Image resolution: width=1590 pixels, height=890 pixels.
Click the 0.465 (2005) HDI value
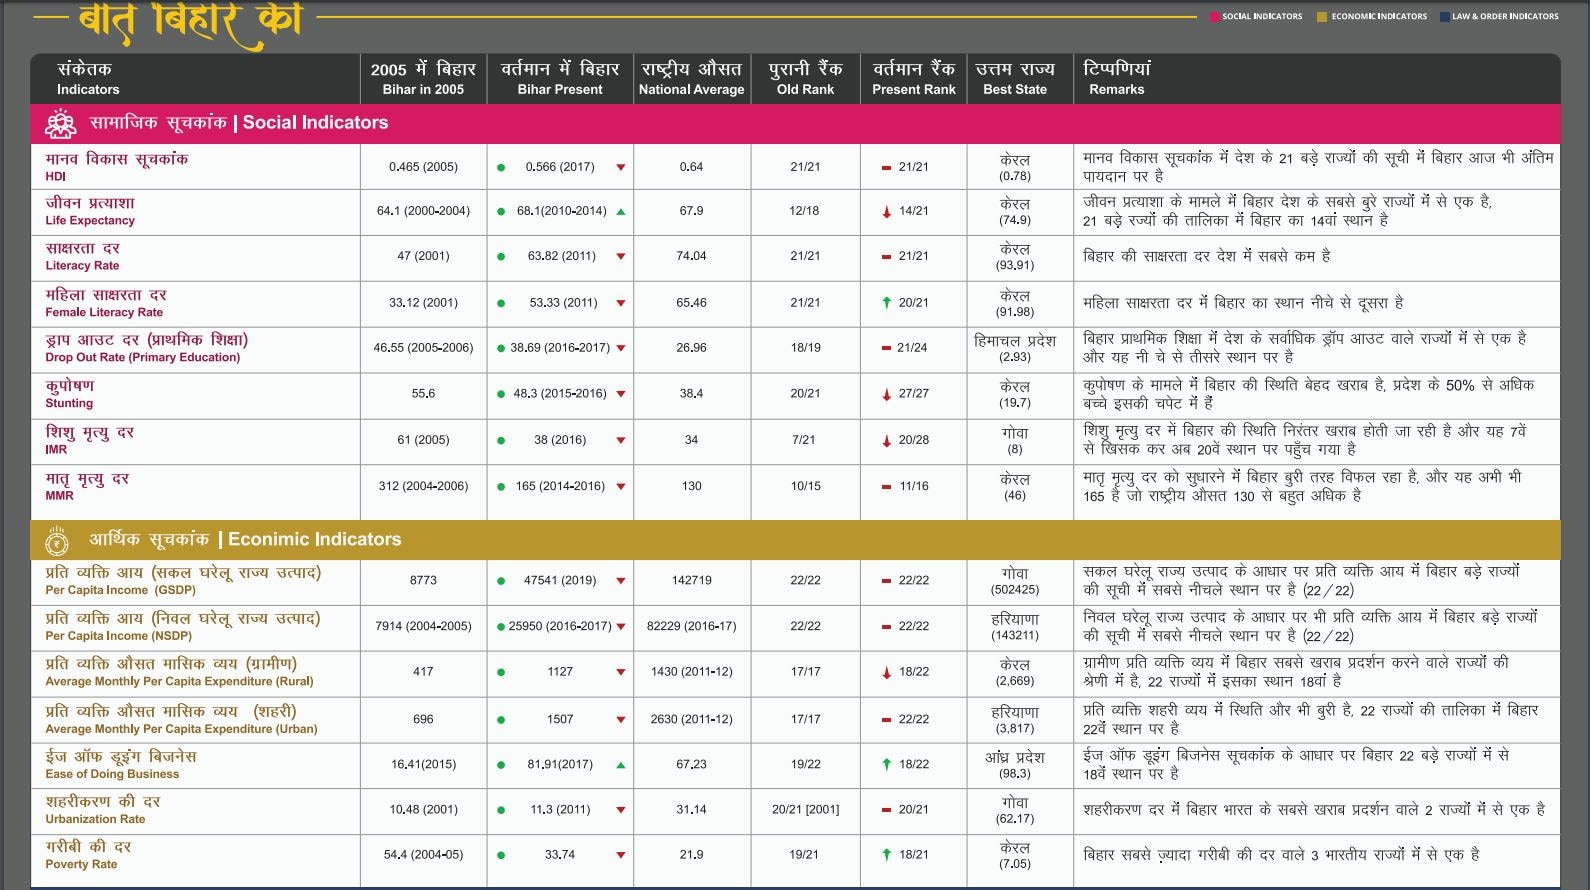[x=423, y=167]
